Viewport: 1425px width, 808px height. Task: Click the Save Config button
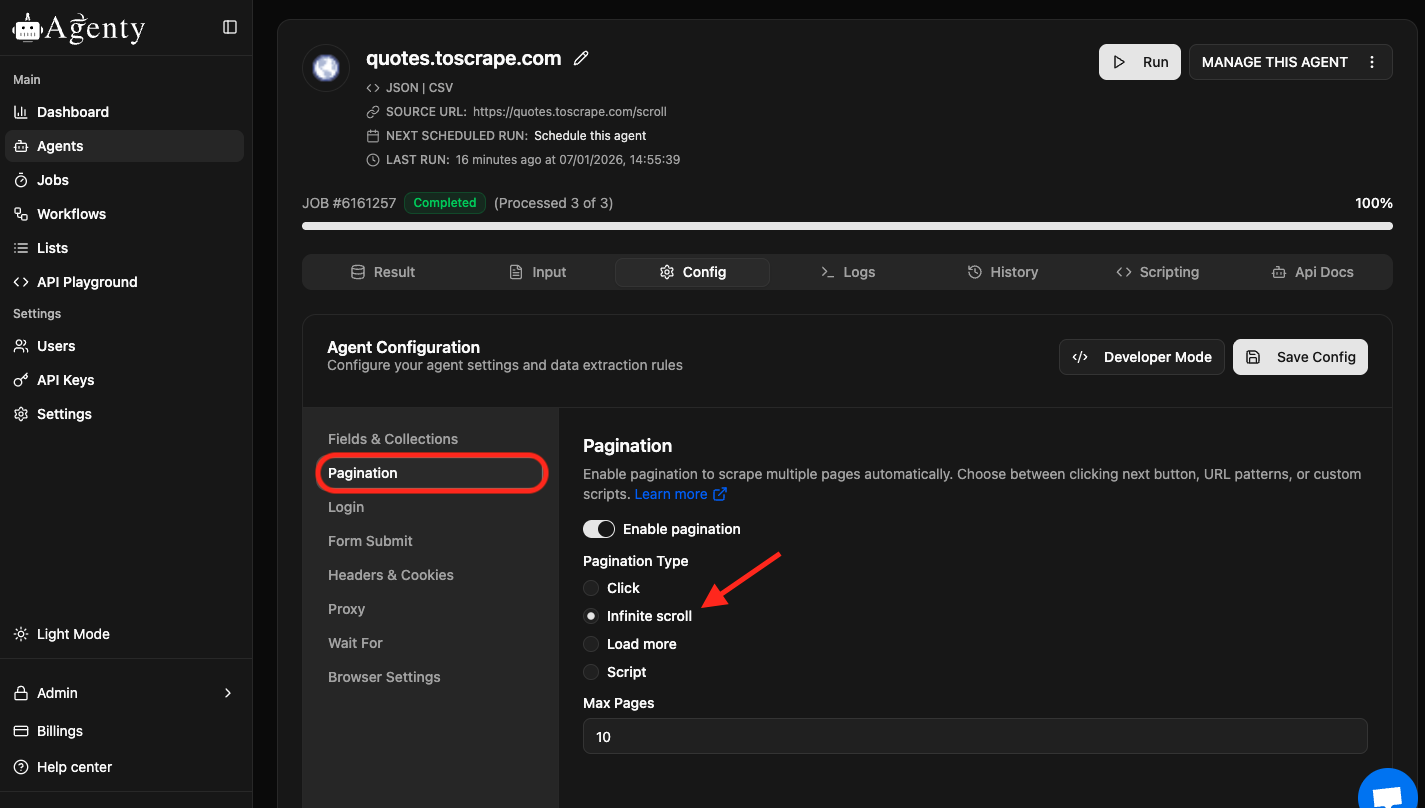click(x=1300, y=357)
